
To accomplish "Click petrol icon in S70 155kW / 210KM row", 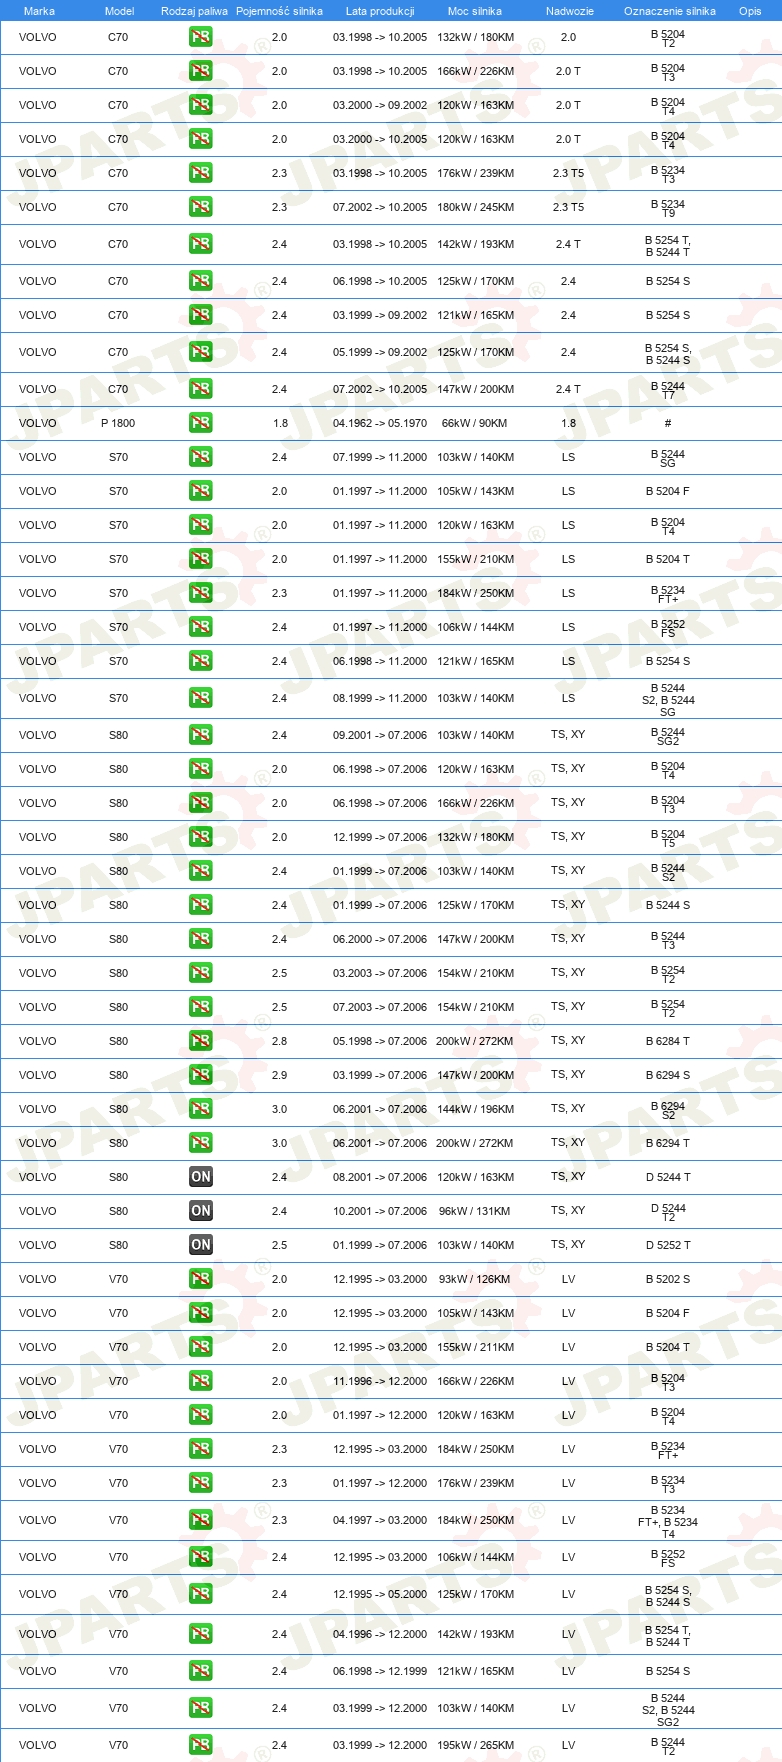I will point(201,559).
